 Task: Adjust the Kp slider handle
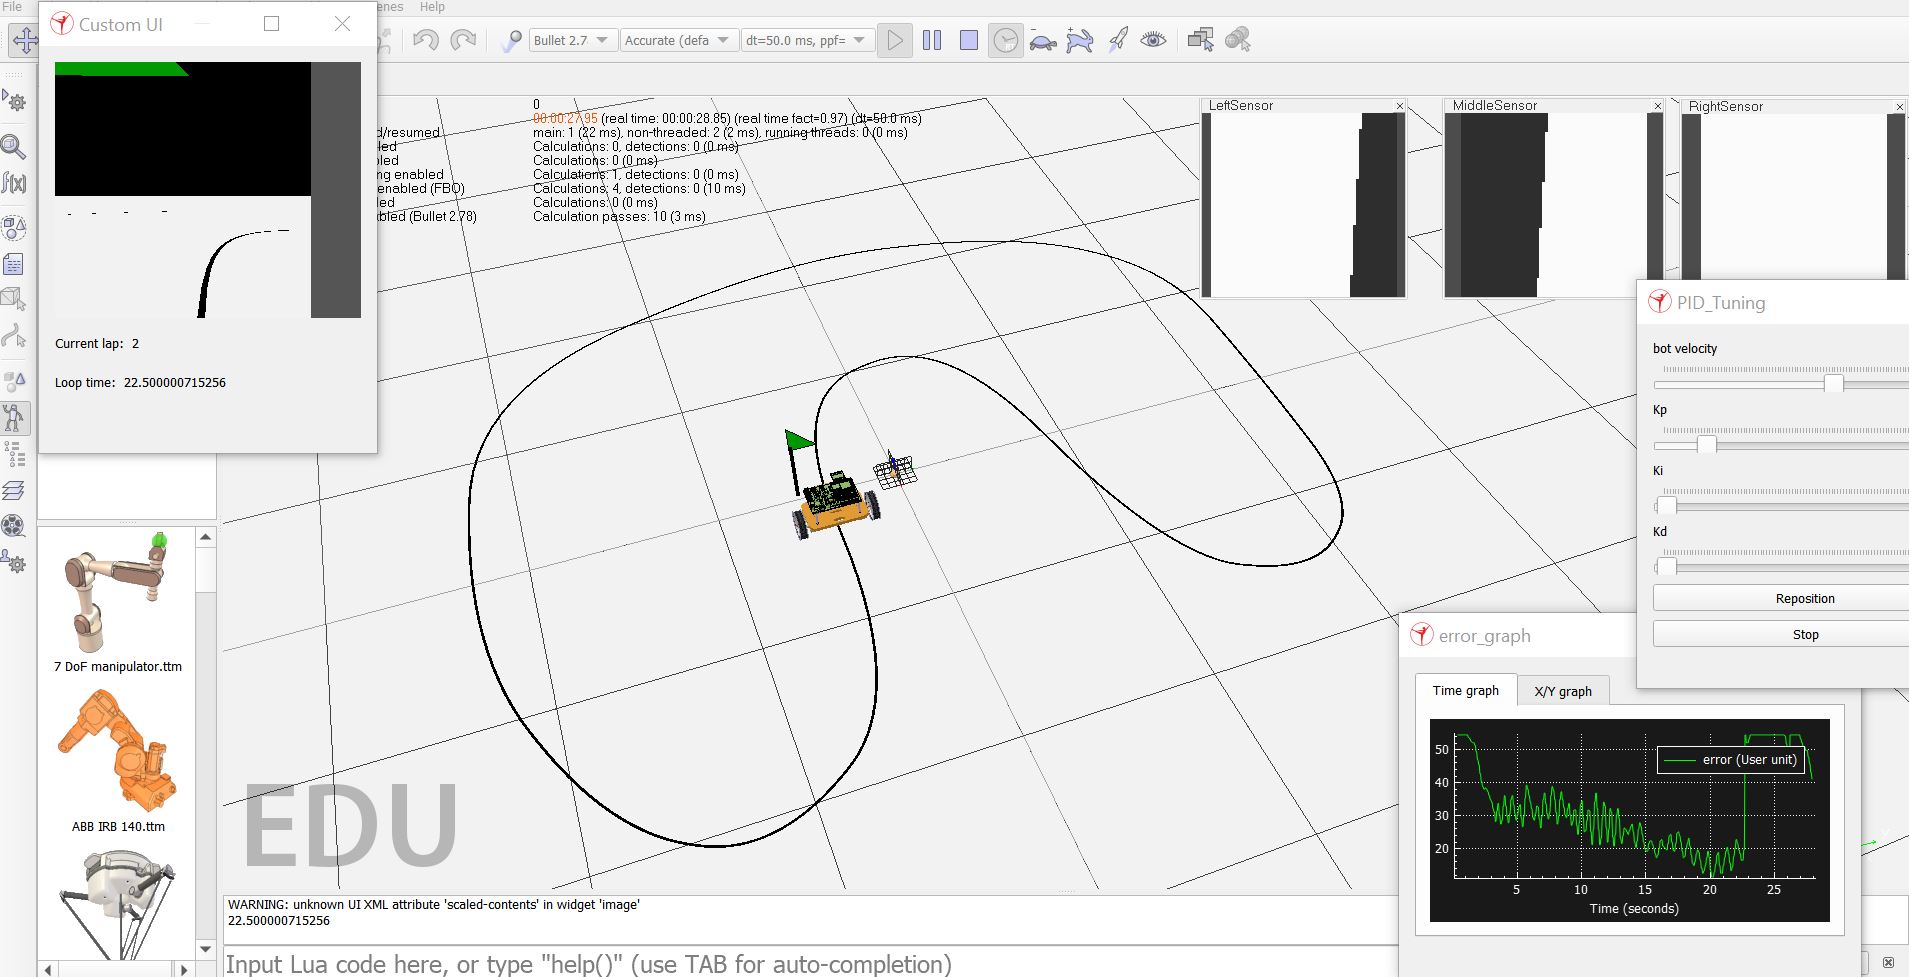(x=1706, y=444)
